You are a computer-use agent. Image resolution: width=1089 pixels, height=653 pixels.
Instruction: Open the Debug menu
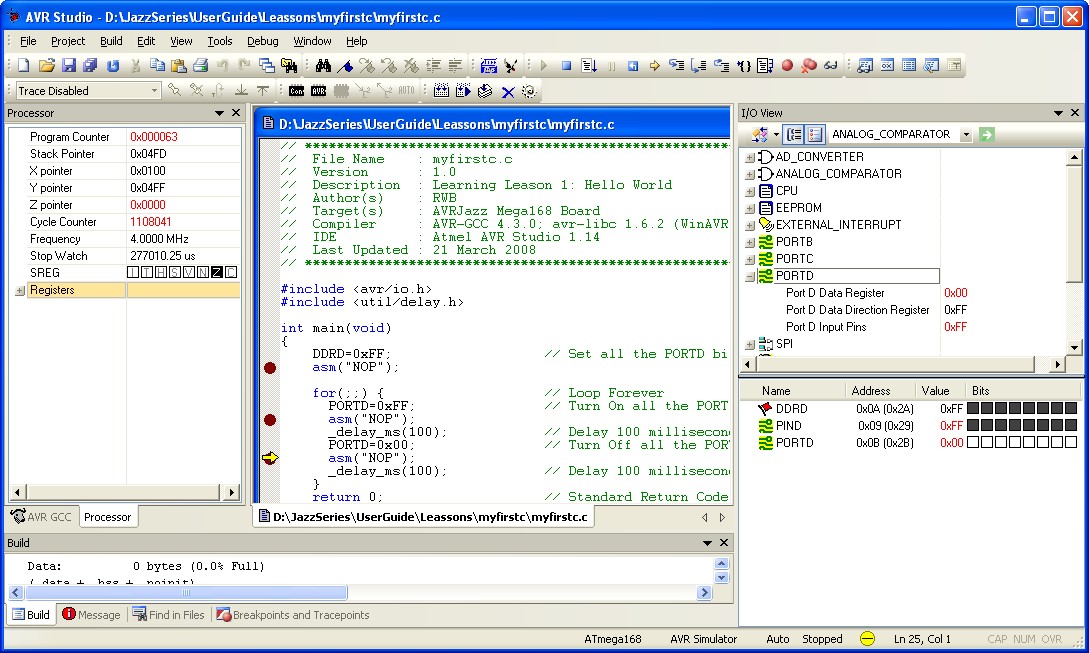pos(263,41)
